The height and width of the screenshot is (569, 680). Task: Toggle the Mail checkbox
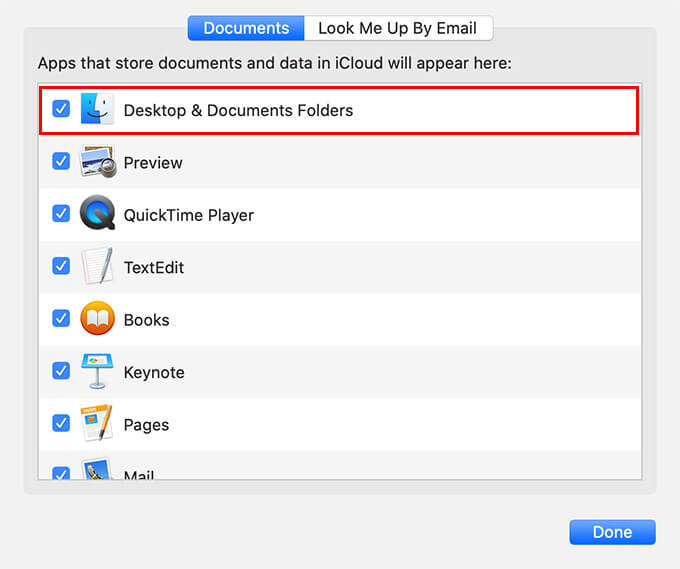(x=61, y=473)
